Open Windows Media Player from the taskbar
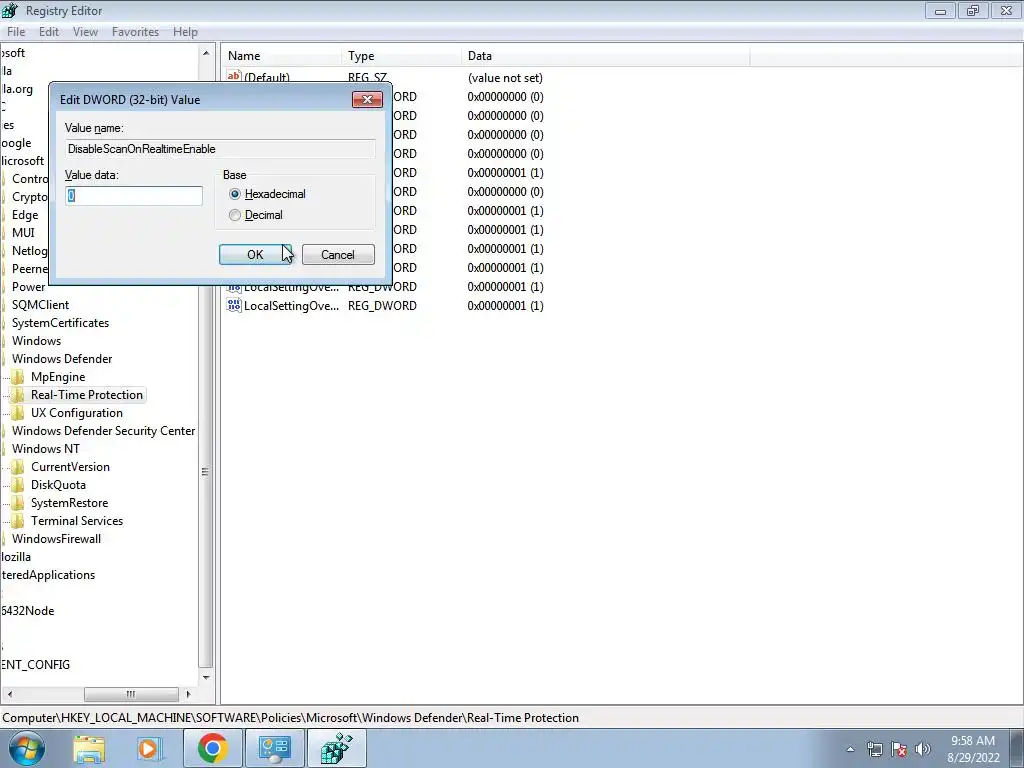Viewport: 1024px width, 768px height. 149,749
